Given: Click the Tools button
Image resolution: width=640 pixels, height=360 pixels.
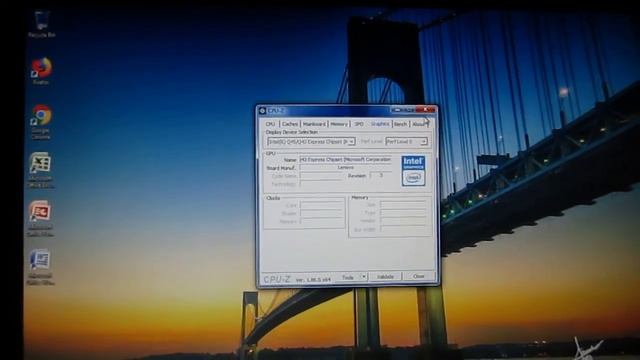Looking at the screenshot, I should point(347,277).
